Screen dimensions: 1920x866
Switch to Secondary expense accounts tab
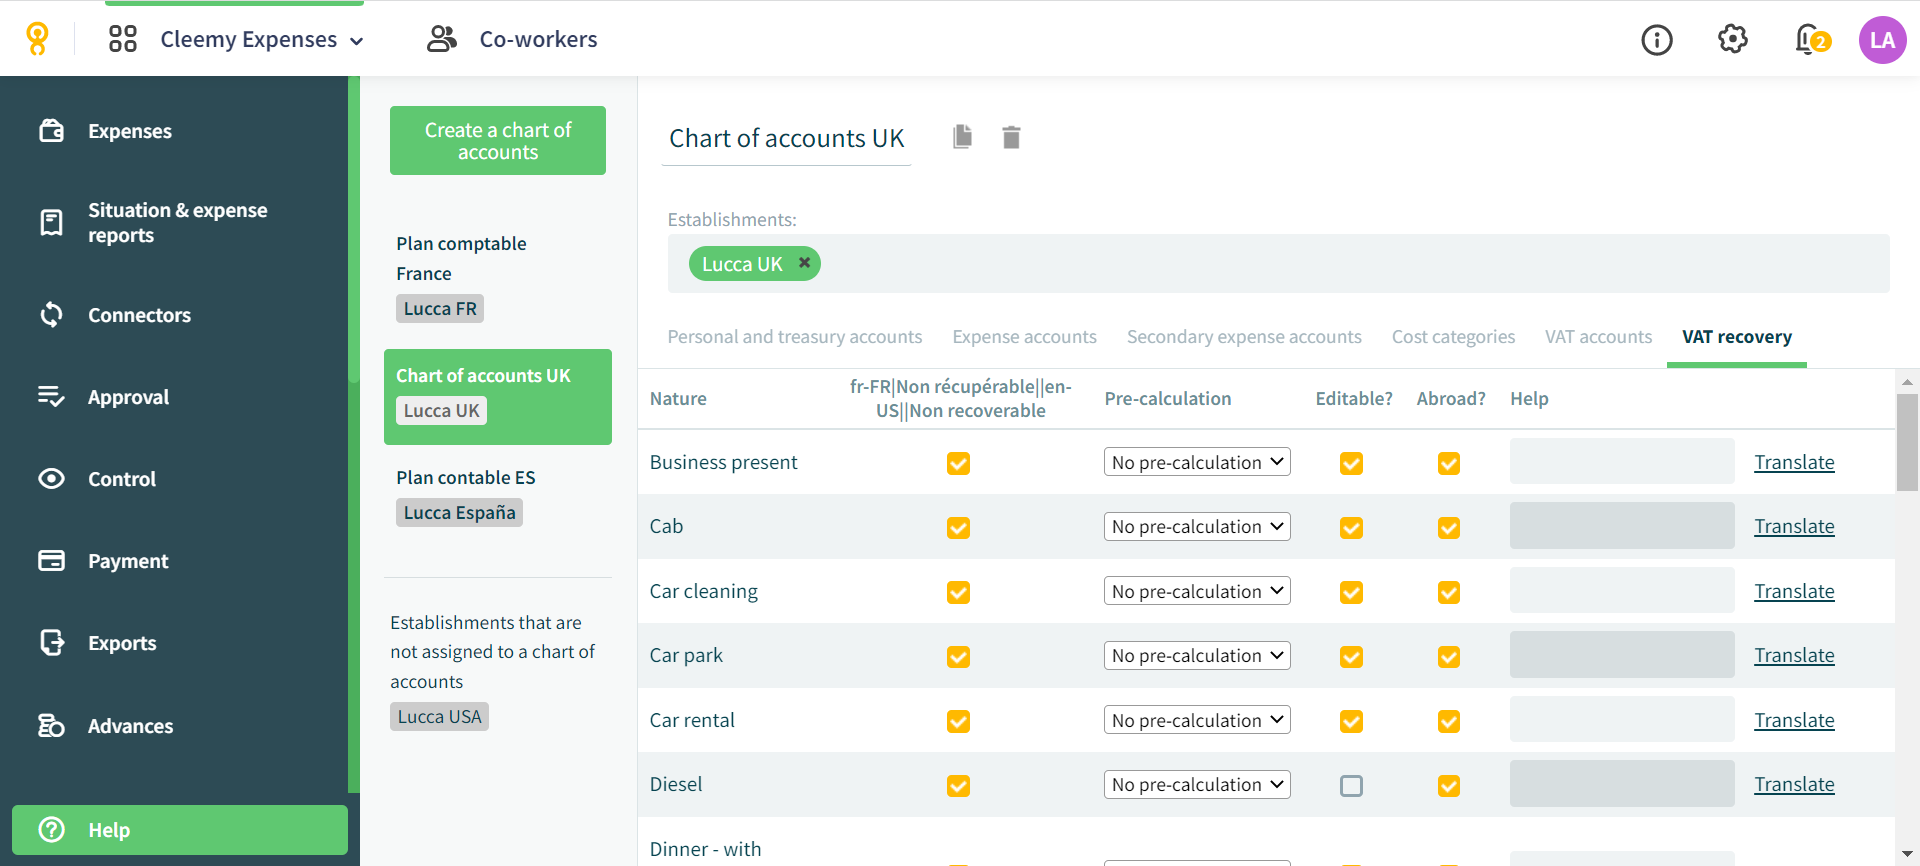[1244, 337]
